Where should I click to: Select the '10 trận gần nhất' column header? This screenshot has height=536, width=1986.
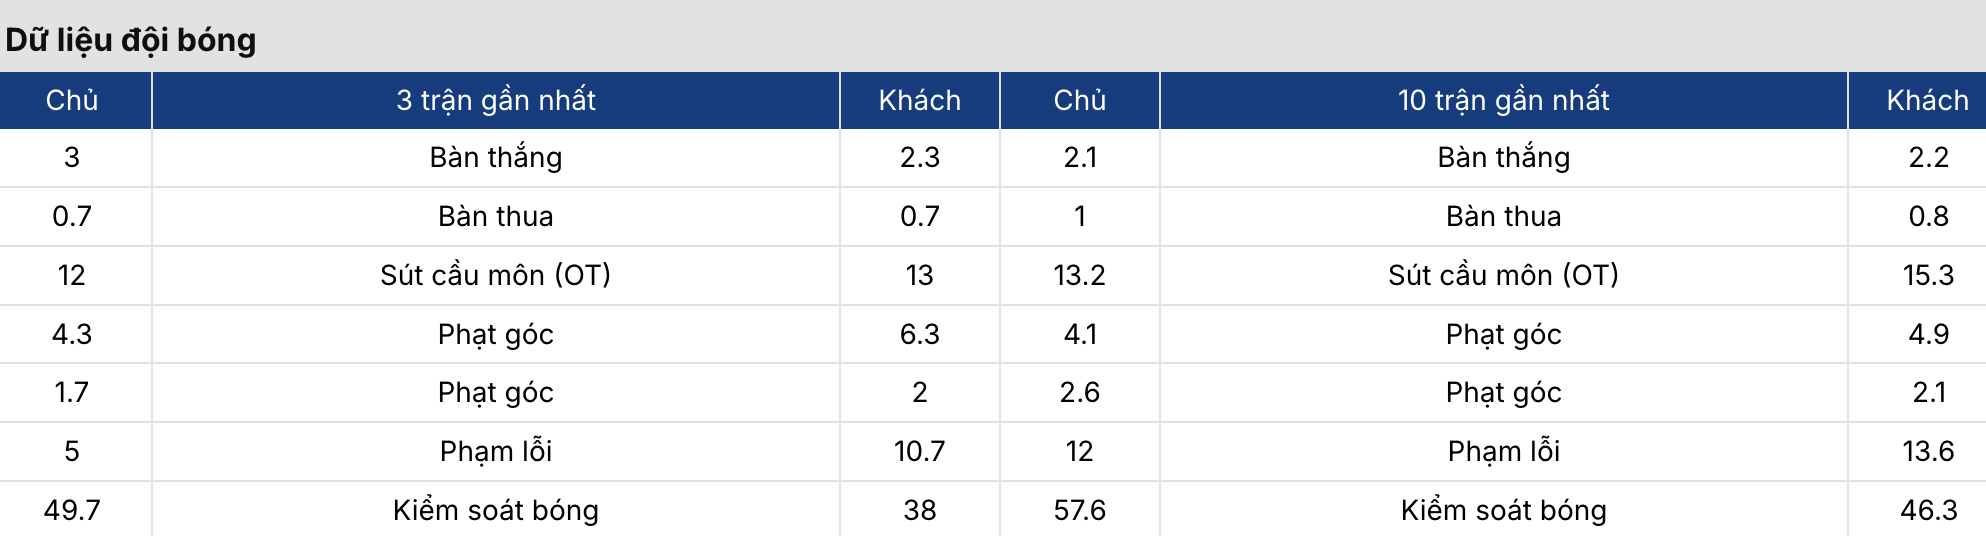tap(1504, 100)
